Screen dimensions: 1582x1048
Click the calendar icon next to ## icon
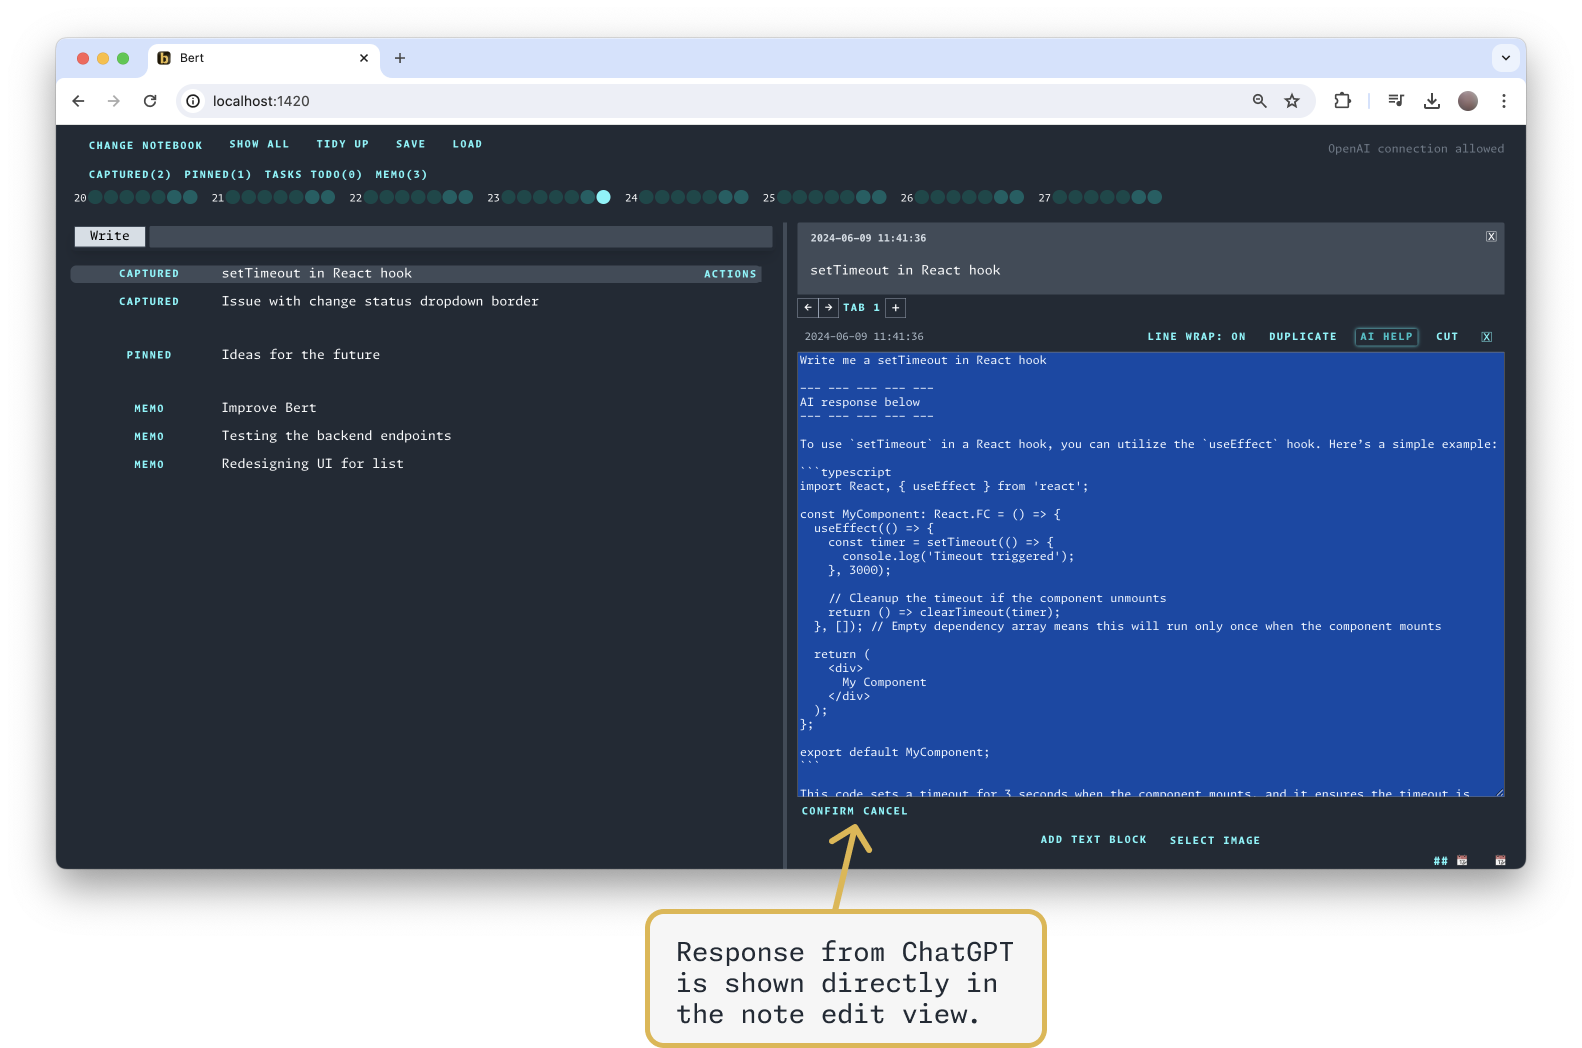click(x=1462, y=860)
